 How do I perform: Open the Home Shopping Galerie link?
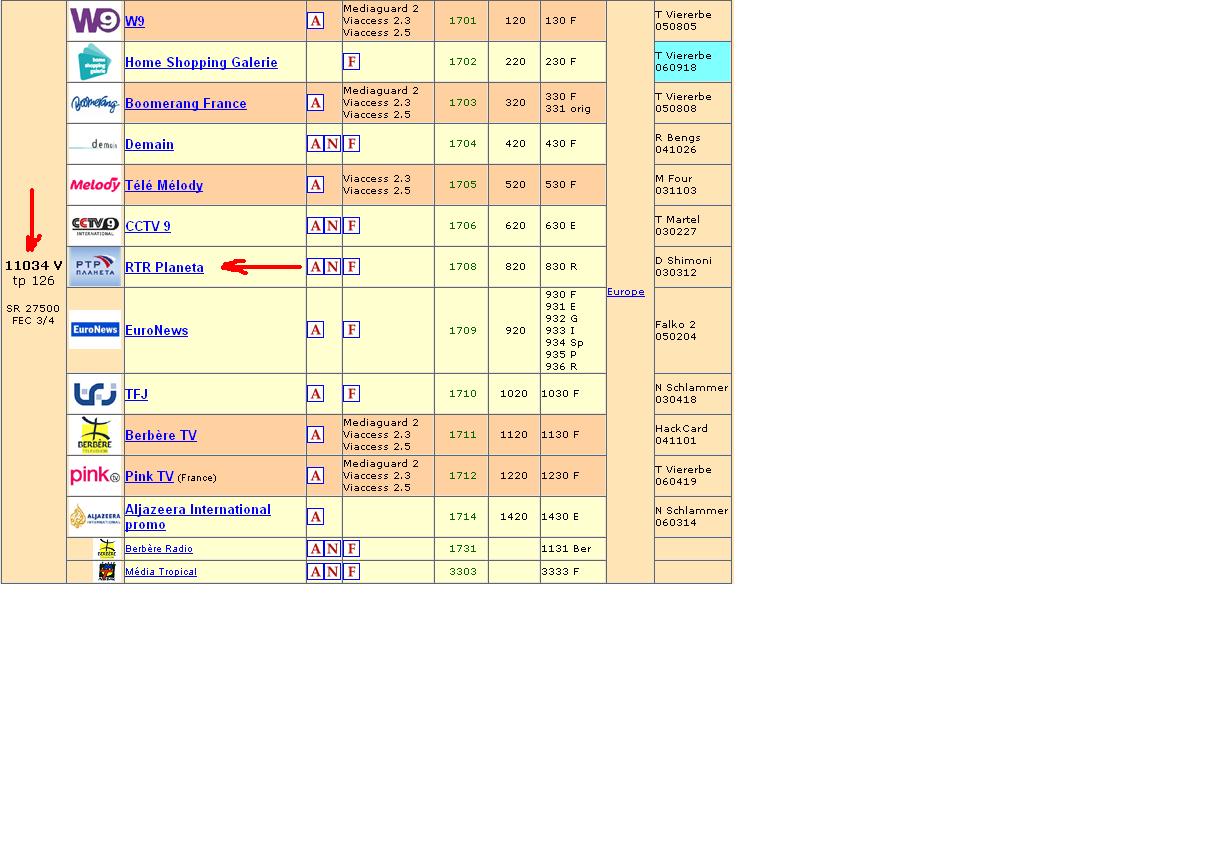tap(201, 62)
